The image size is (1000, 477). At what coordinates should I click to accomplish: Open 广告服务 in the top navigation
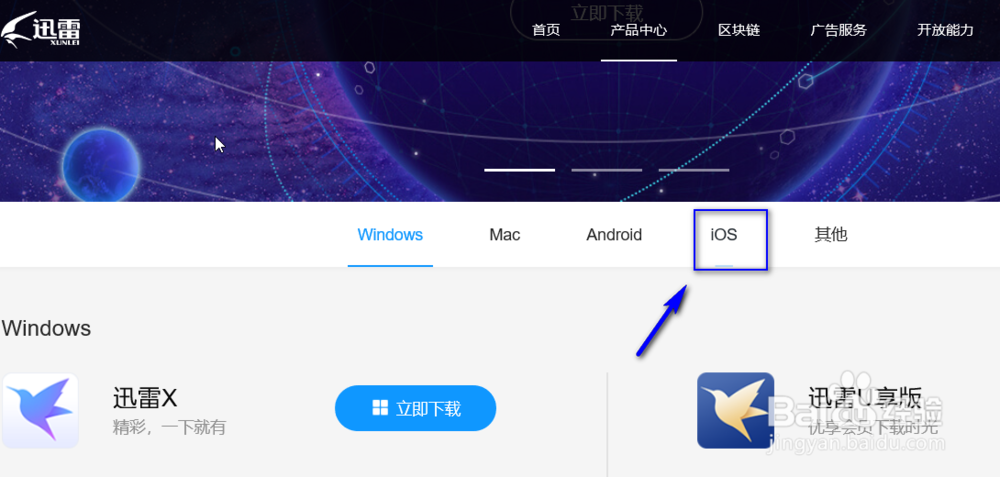tap(839, 30)
